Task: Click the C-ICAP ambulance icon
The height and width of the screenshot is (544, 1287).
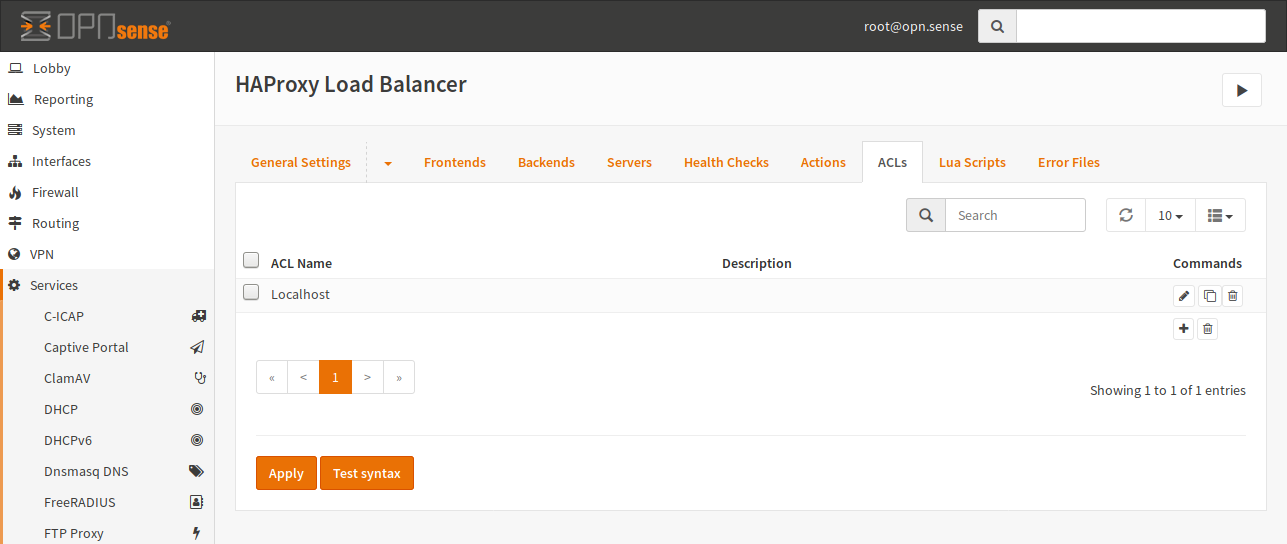Action: (x=198, y=316)
